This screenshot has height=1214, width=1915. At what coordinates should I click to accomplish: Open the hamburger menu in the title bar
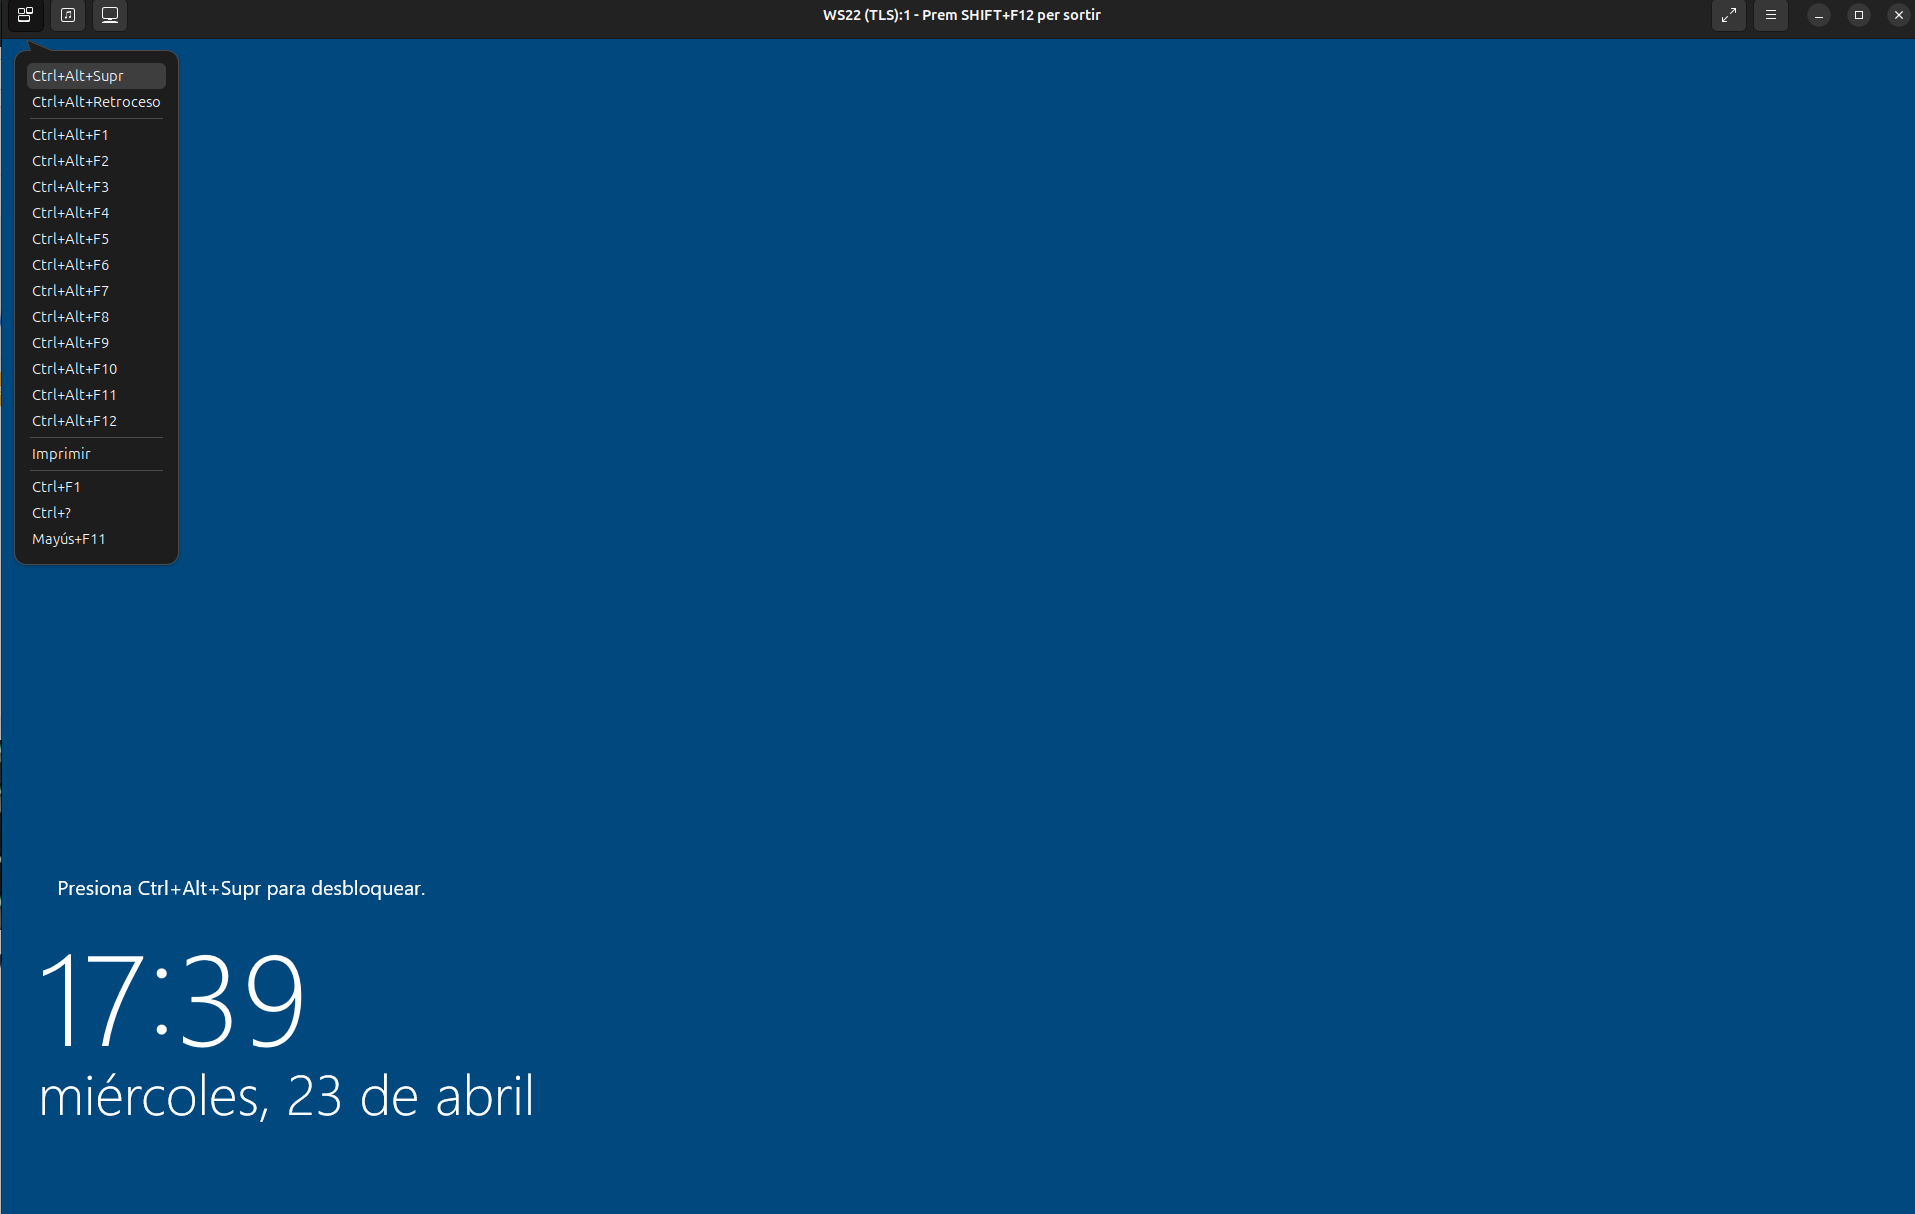1770,15
